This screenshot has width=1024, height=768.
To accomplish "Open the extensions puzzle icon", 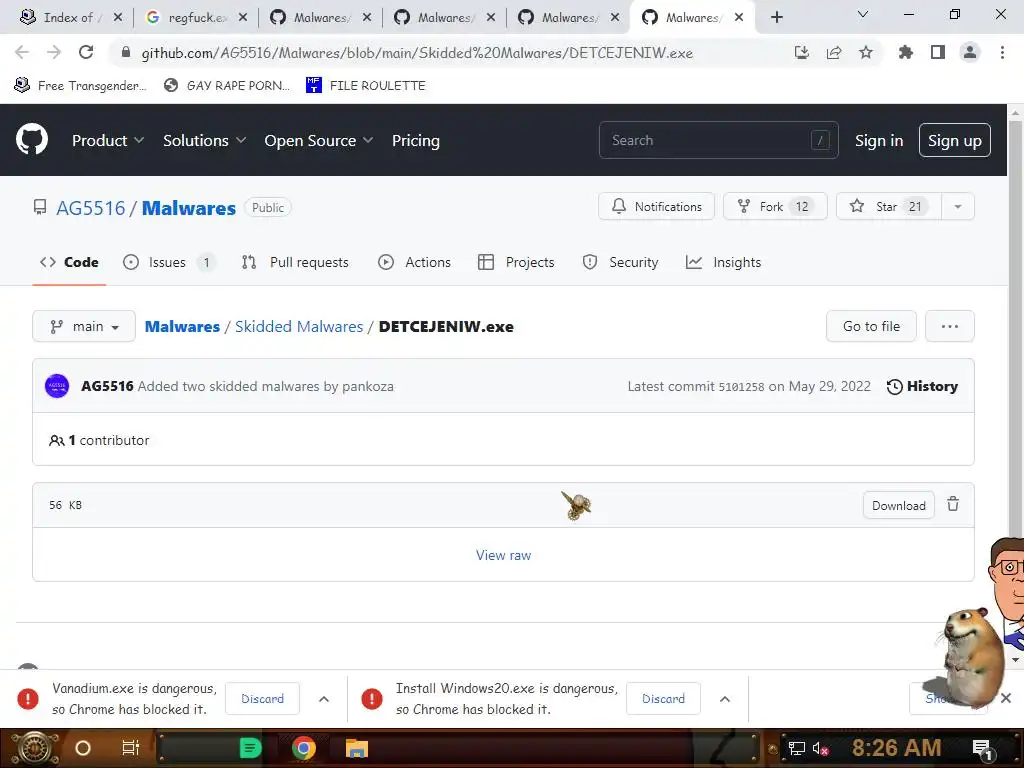I will click(x=905, y=52).
